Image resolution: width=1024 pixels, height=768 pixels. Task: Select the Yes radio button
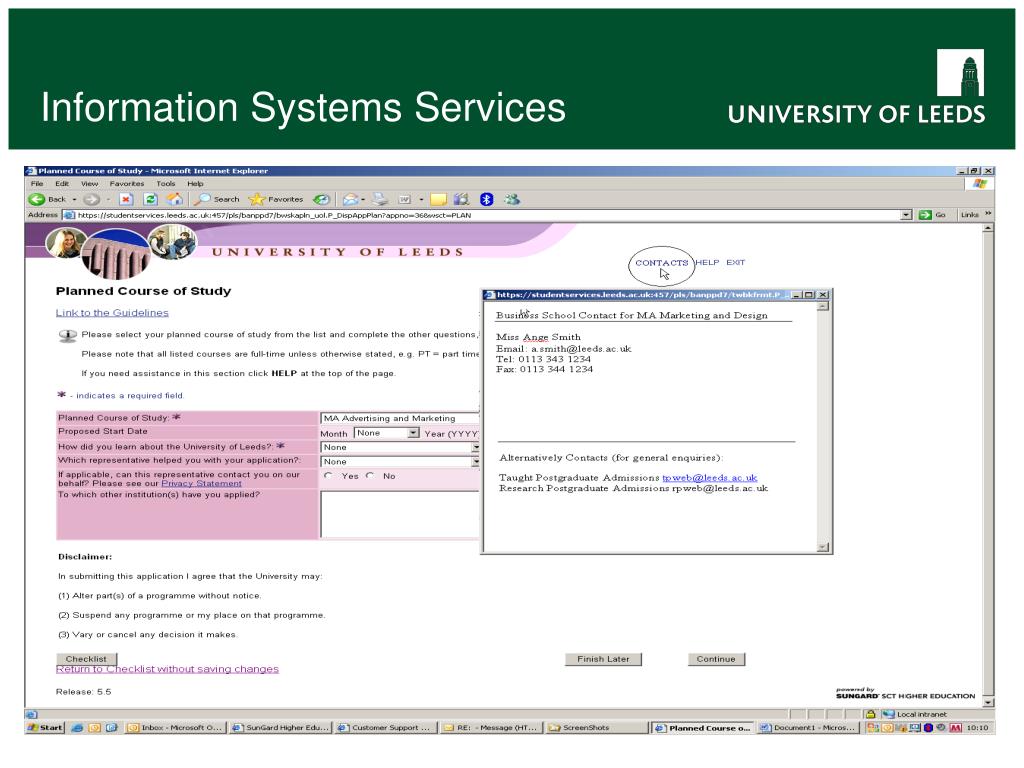[x=328, y=475]
